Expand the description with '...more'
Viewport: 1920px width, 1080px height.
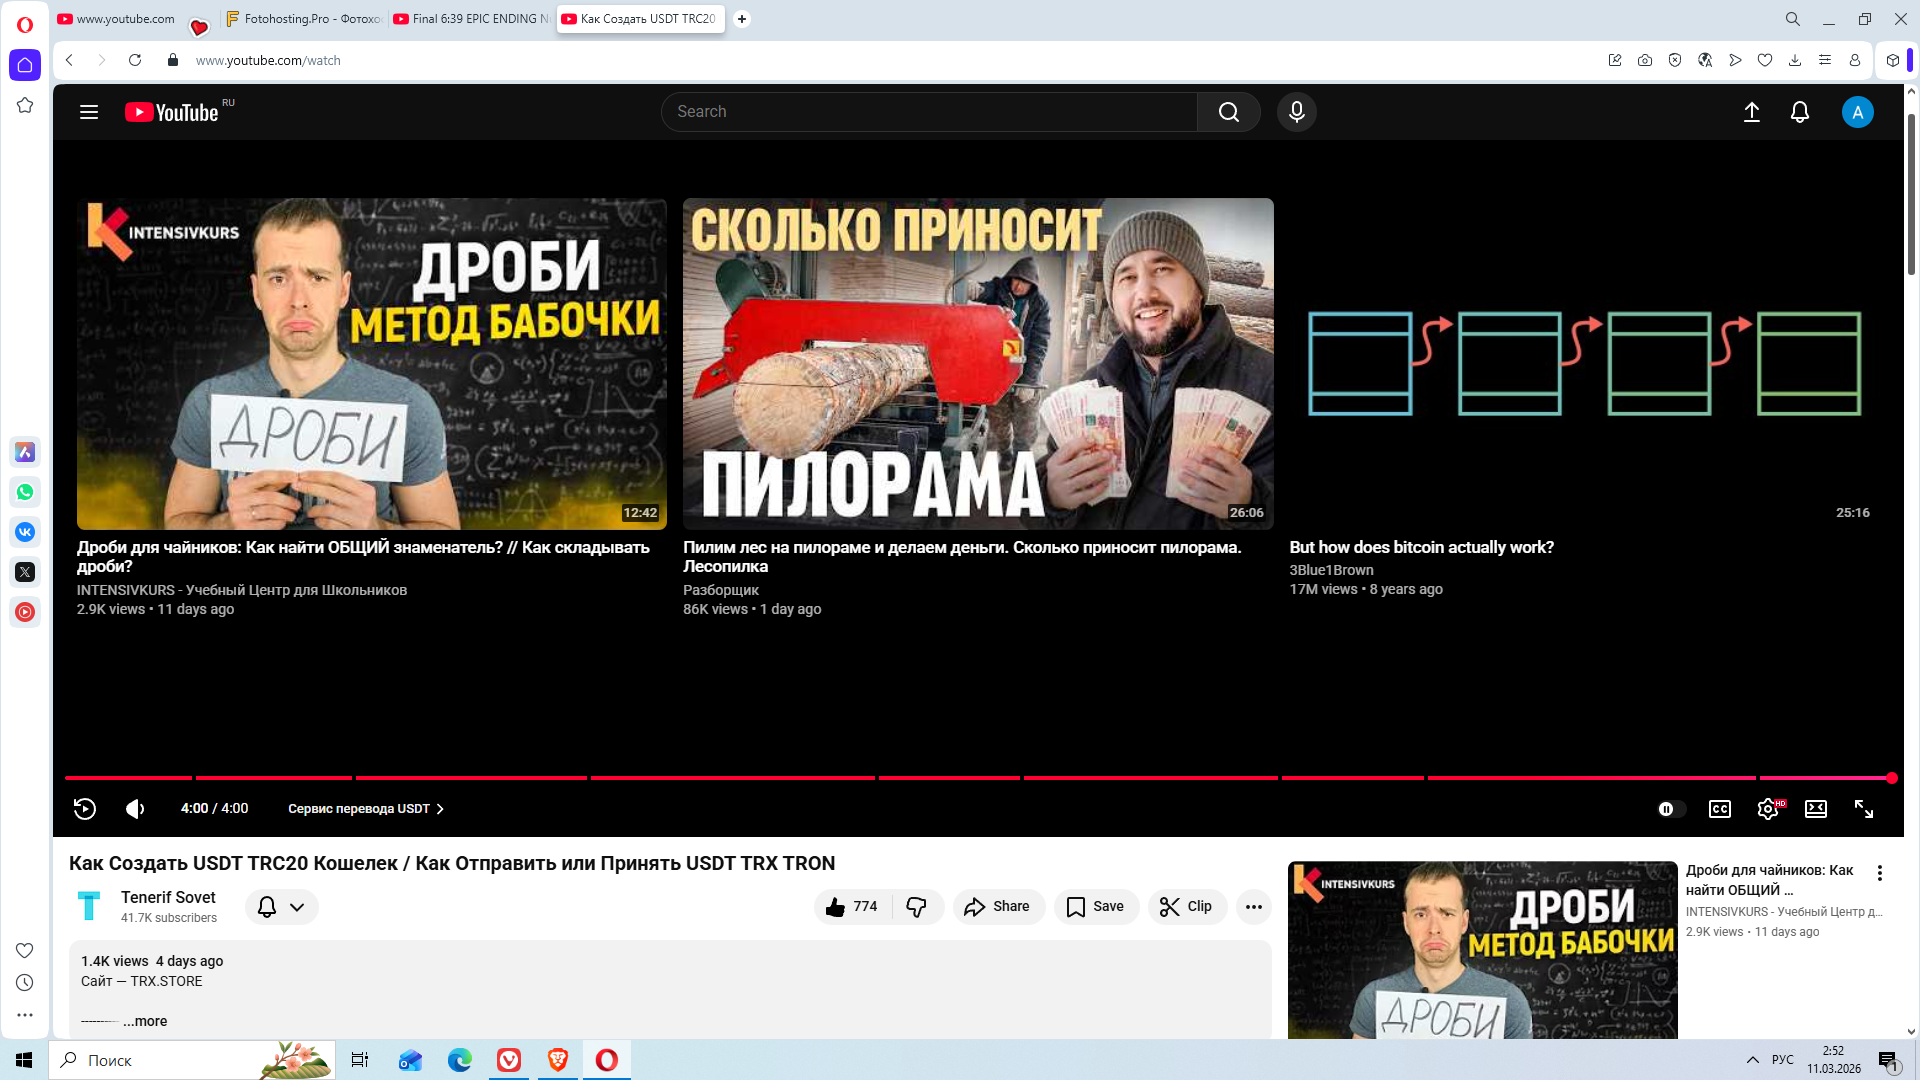[x=145, y=1021]
